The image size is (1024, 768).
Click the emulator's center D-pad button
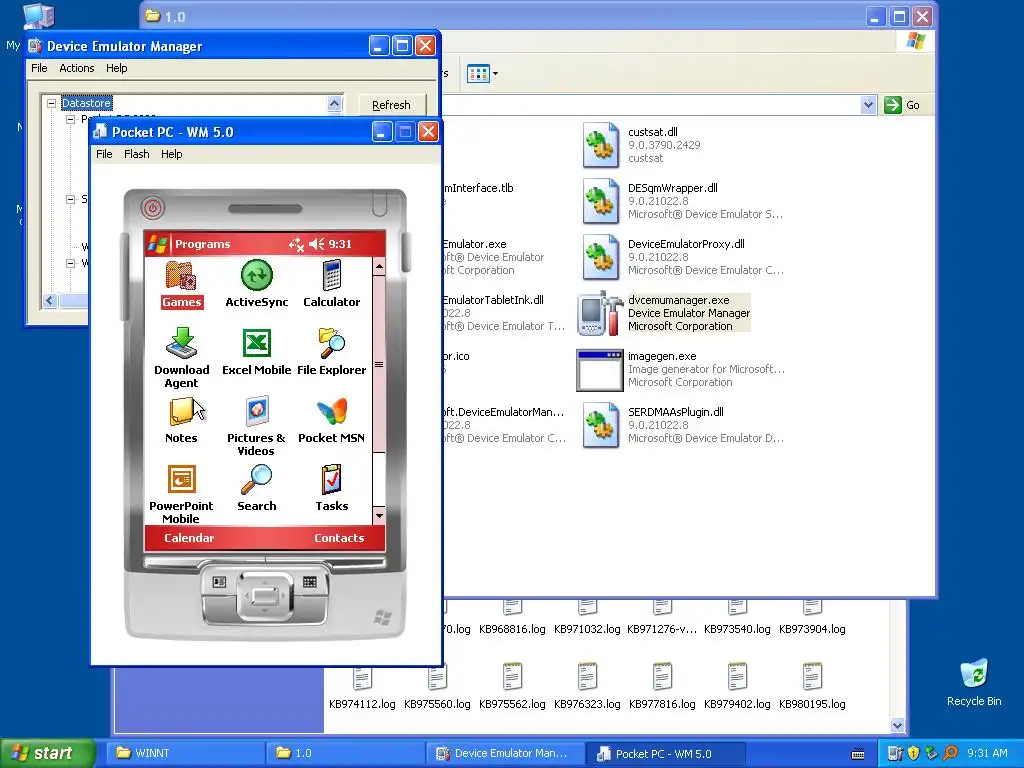[x=265, y=596]
